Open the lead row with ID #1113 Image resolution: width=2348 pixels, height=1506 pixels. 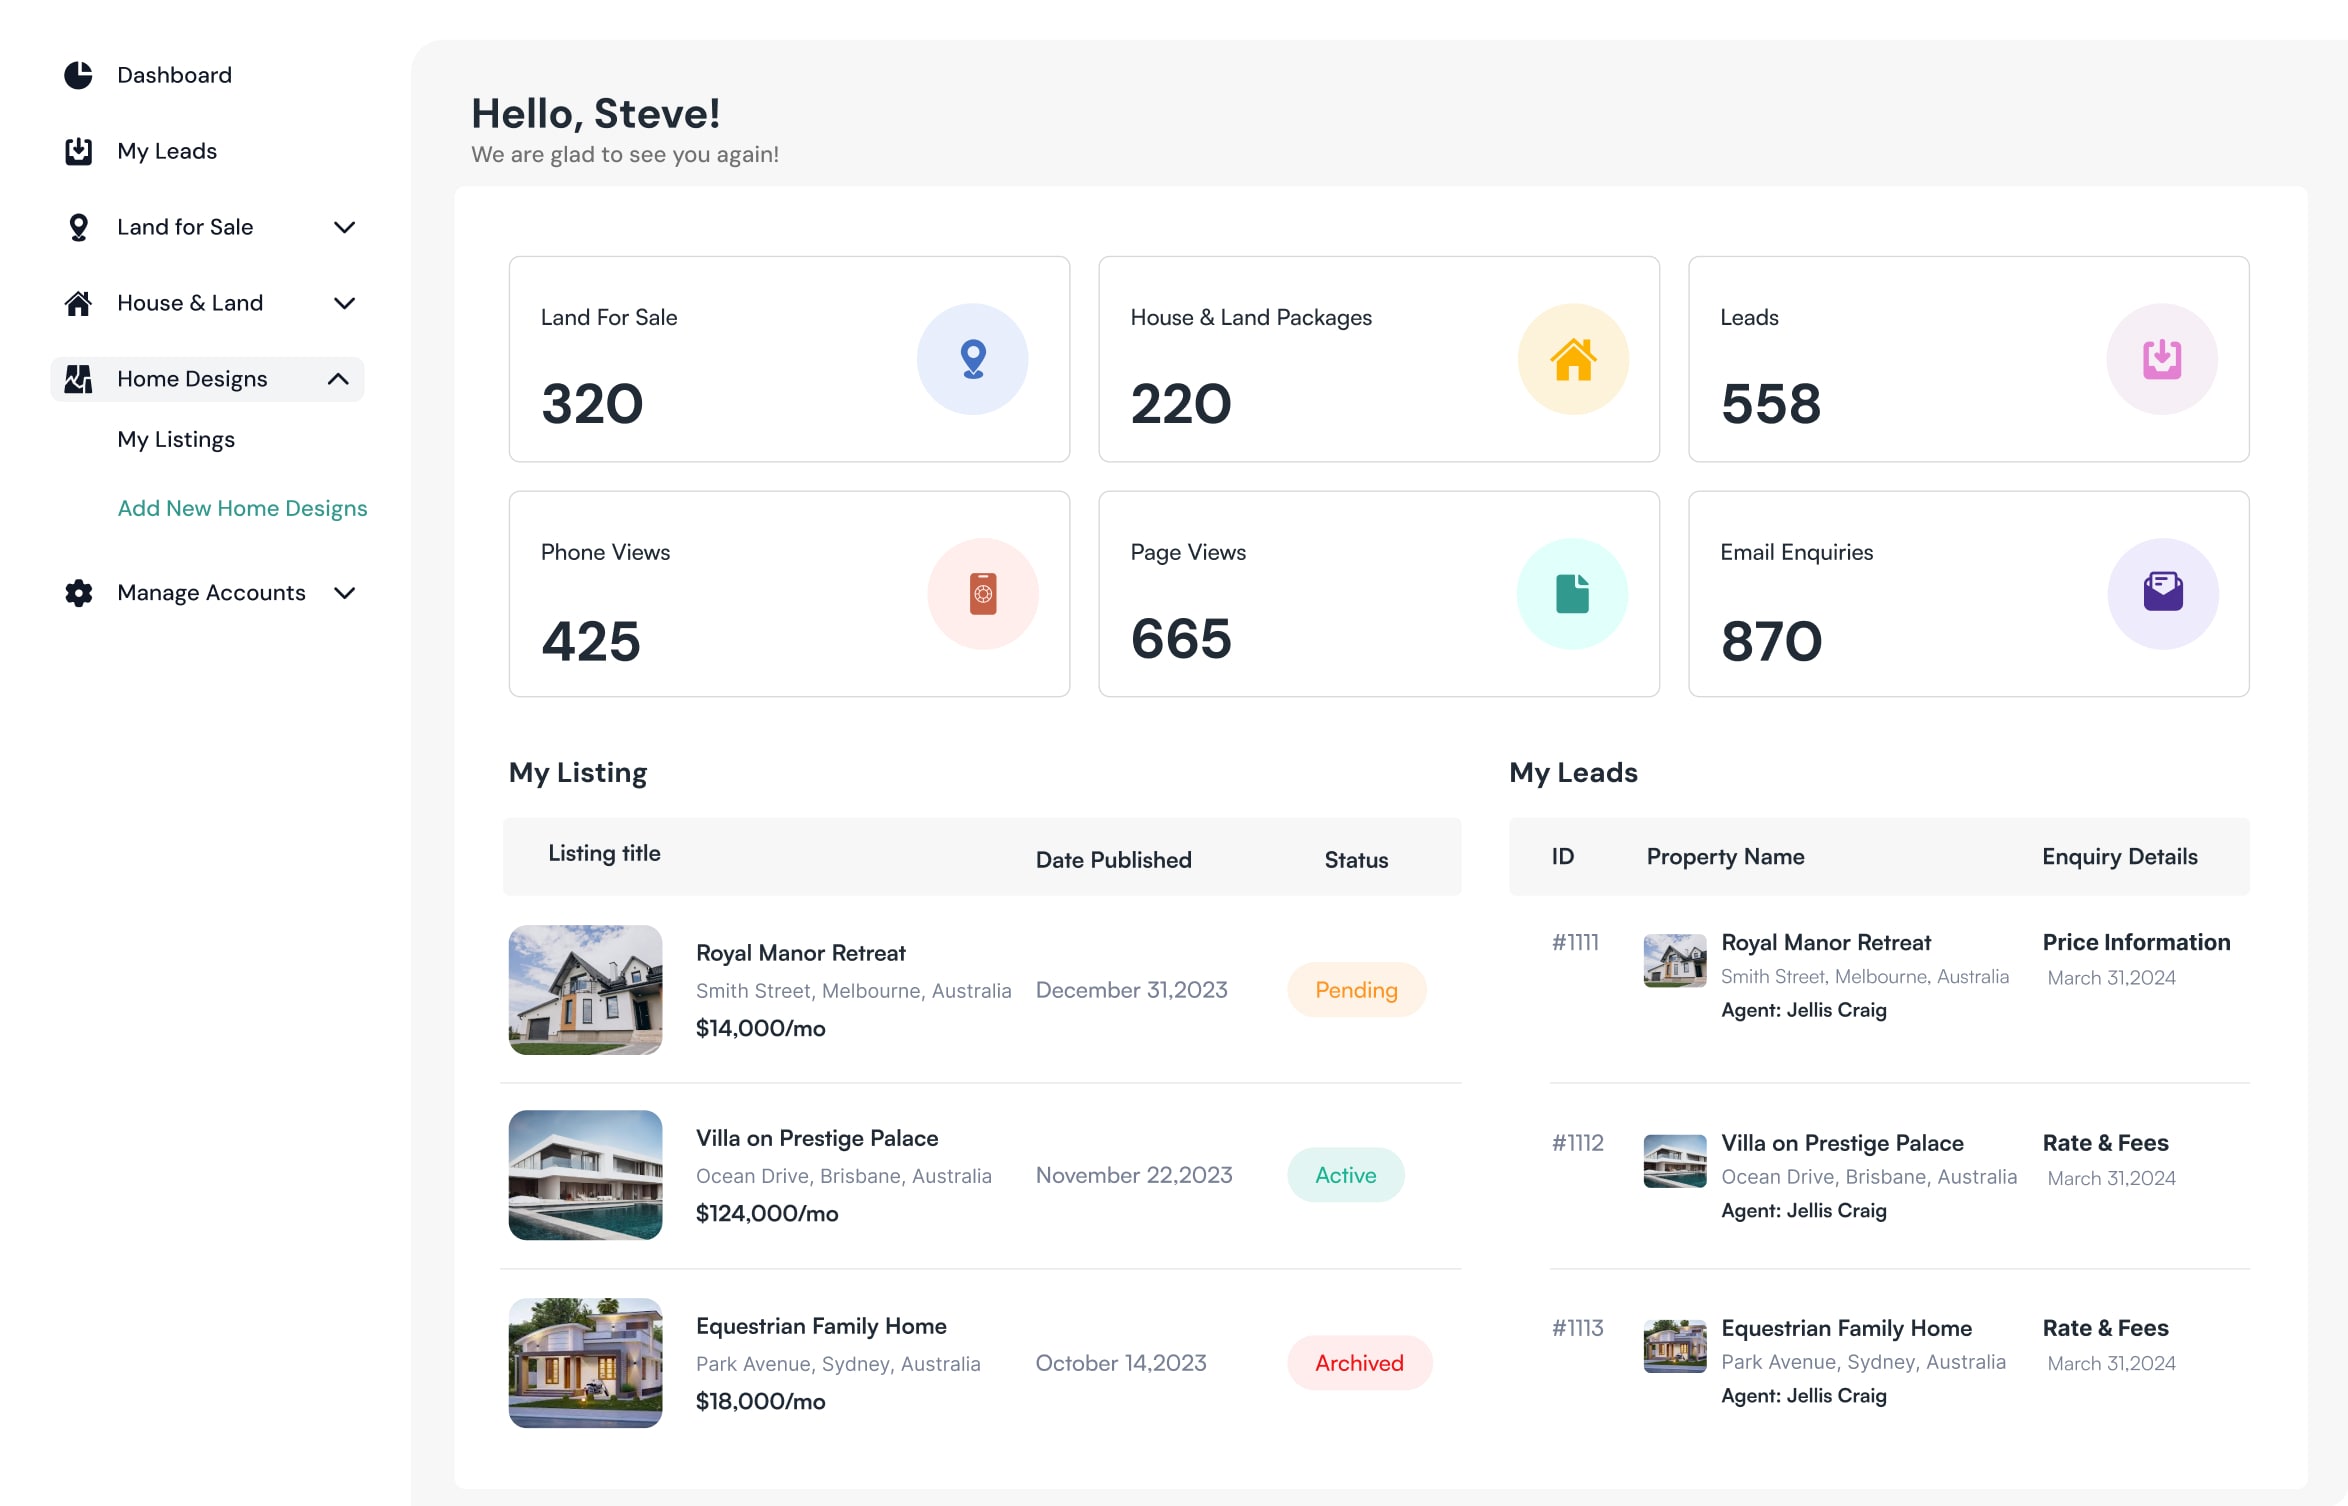click(1577, 1328)
